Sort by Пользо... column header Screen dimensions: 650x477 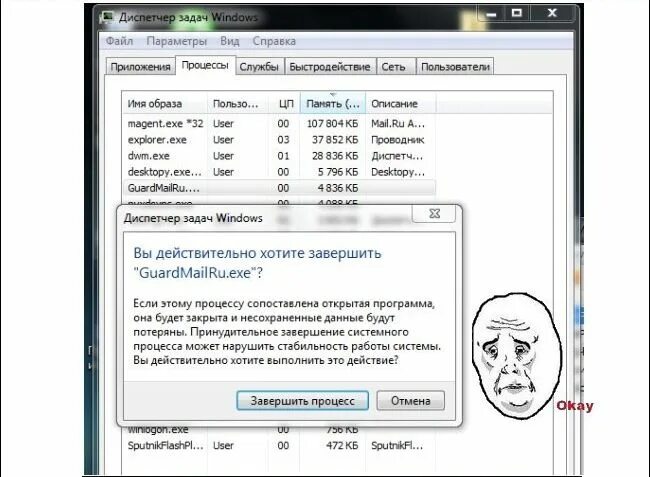coord(237,104)
